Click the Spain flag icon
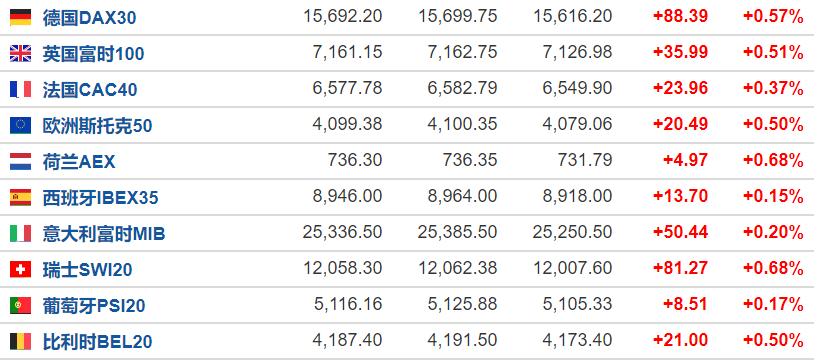 point(20,197)
